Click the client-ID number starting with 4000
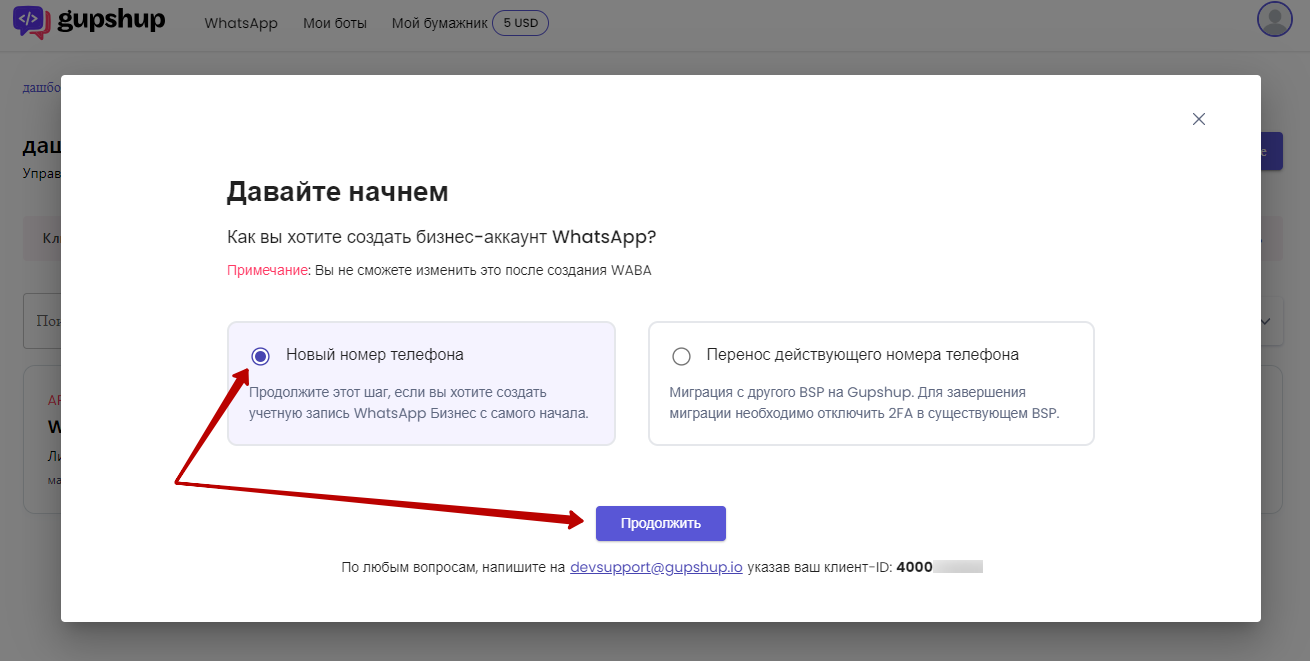 click(x=939, y=567)
